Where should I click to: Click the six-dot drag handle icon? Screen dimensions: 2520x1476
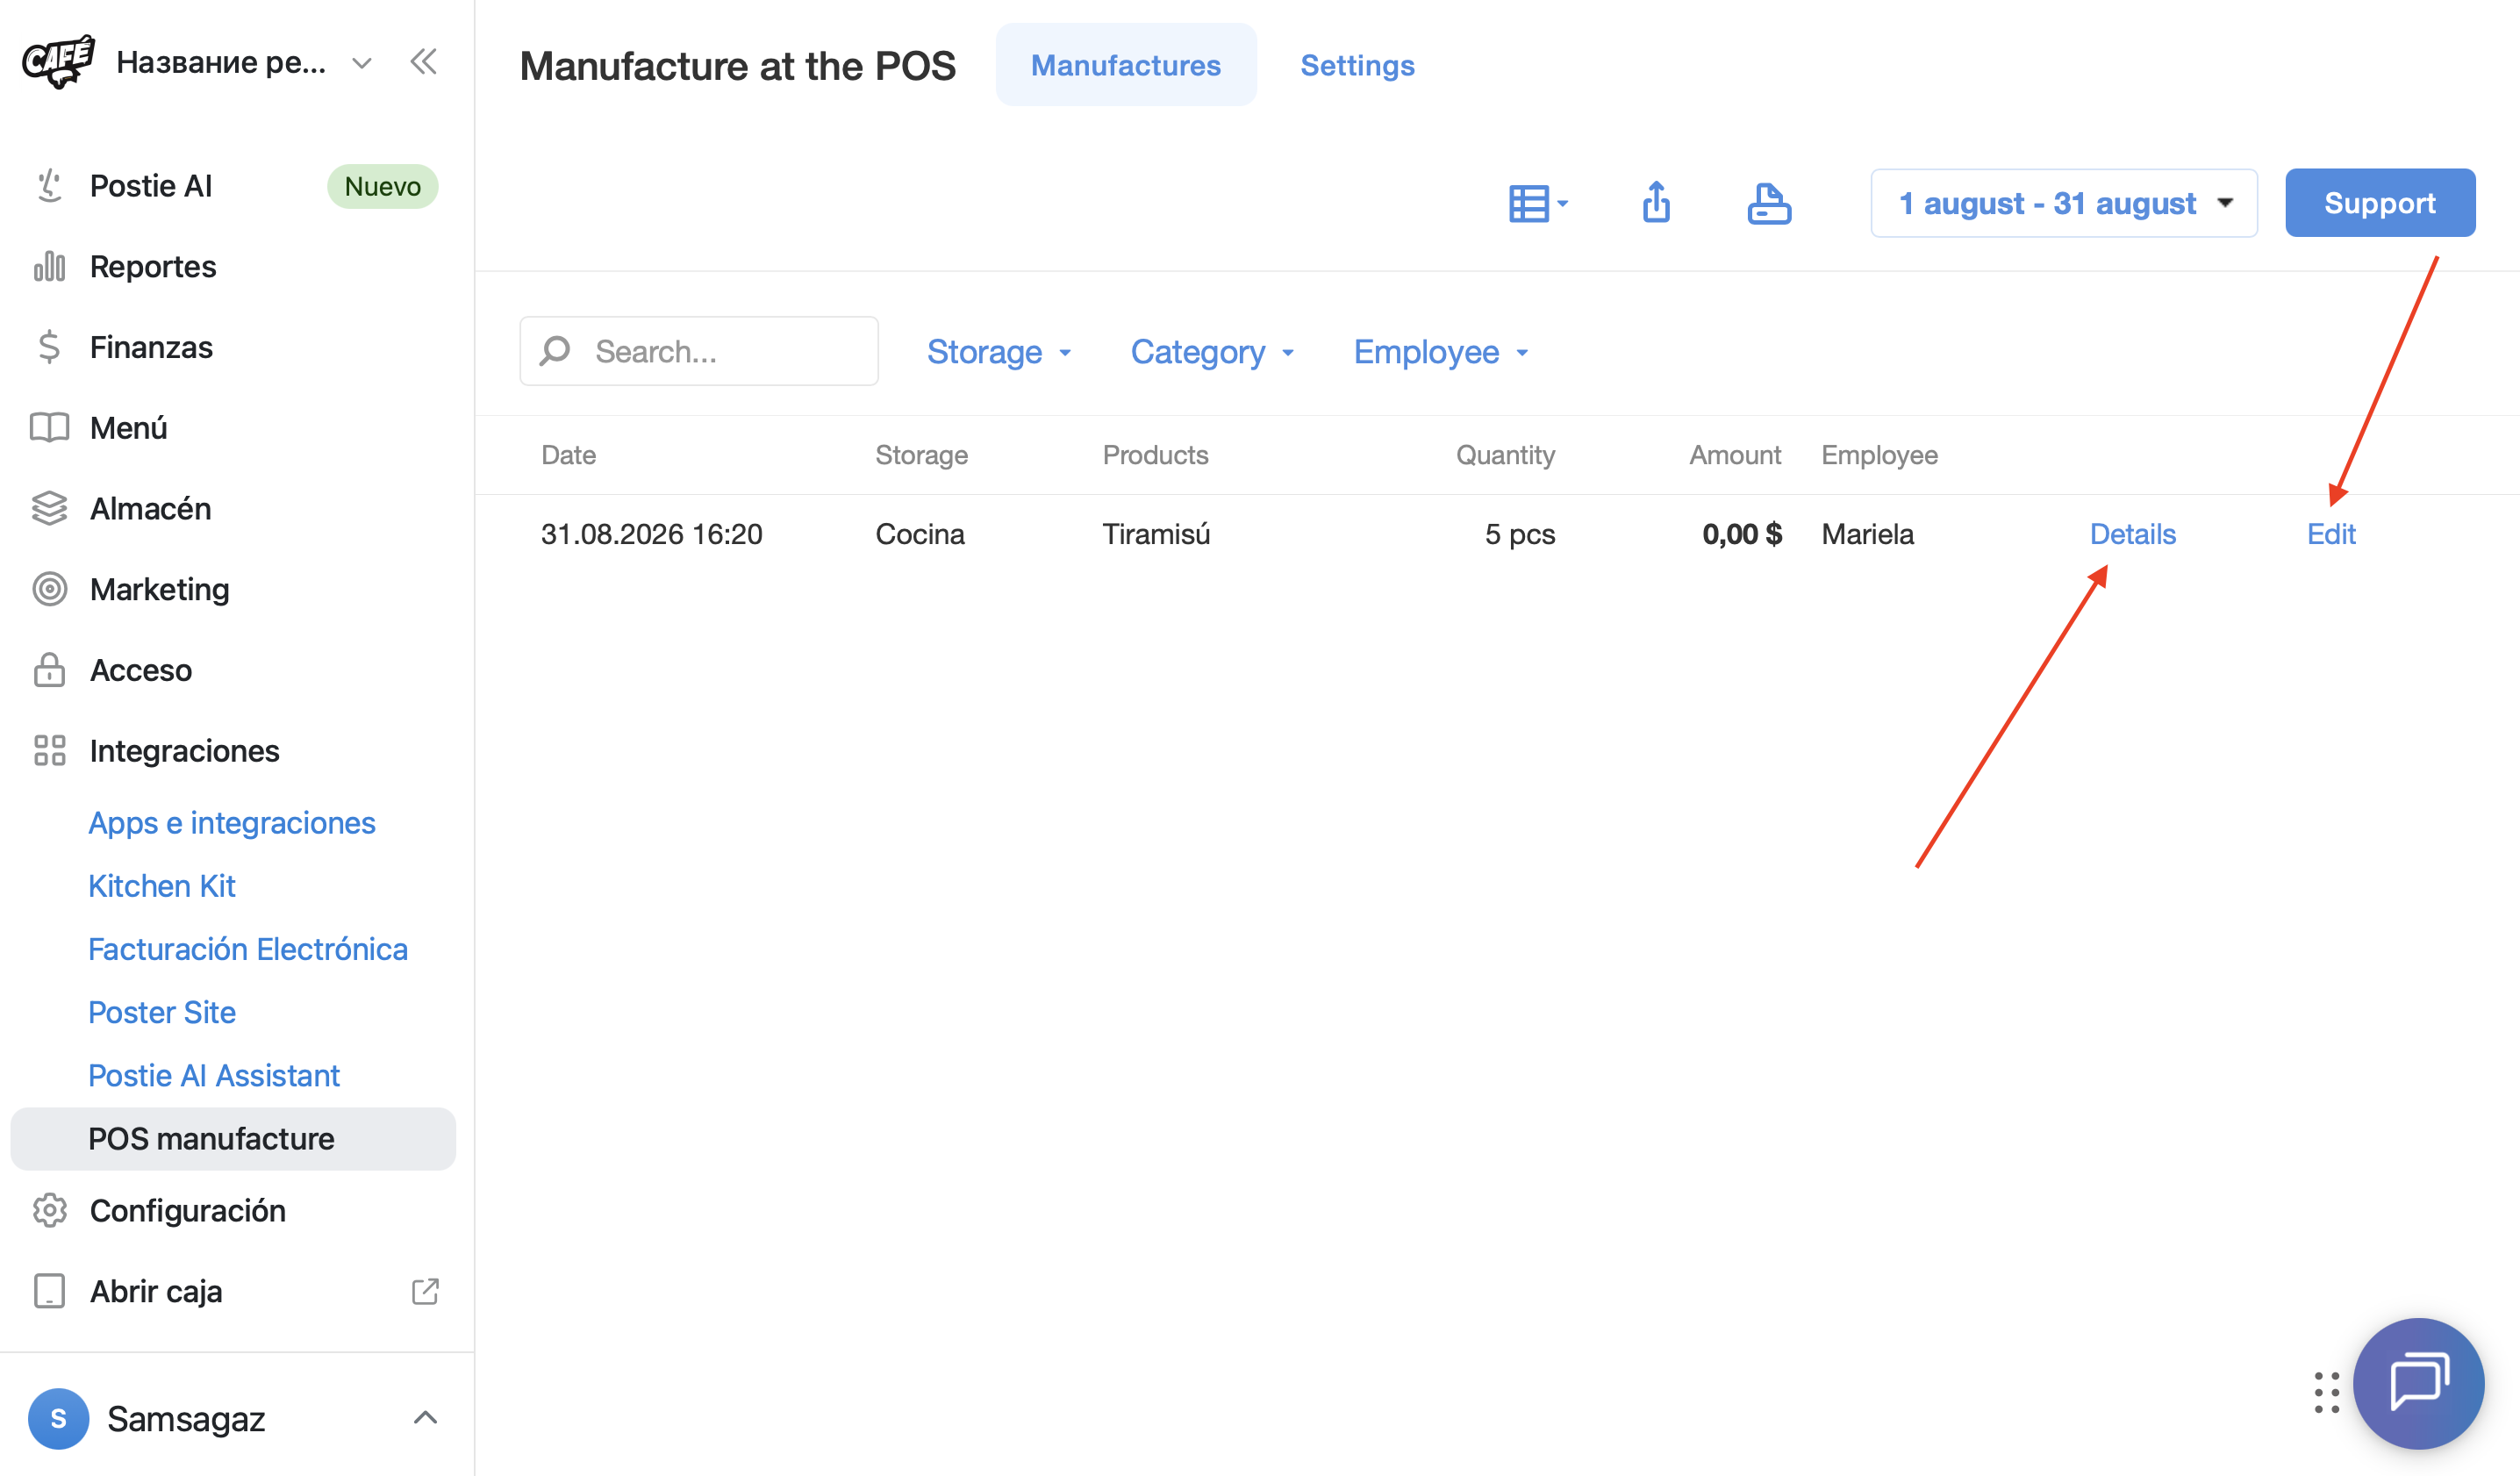2326,1392
